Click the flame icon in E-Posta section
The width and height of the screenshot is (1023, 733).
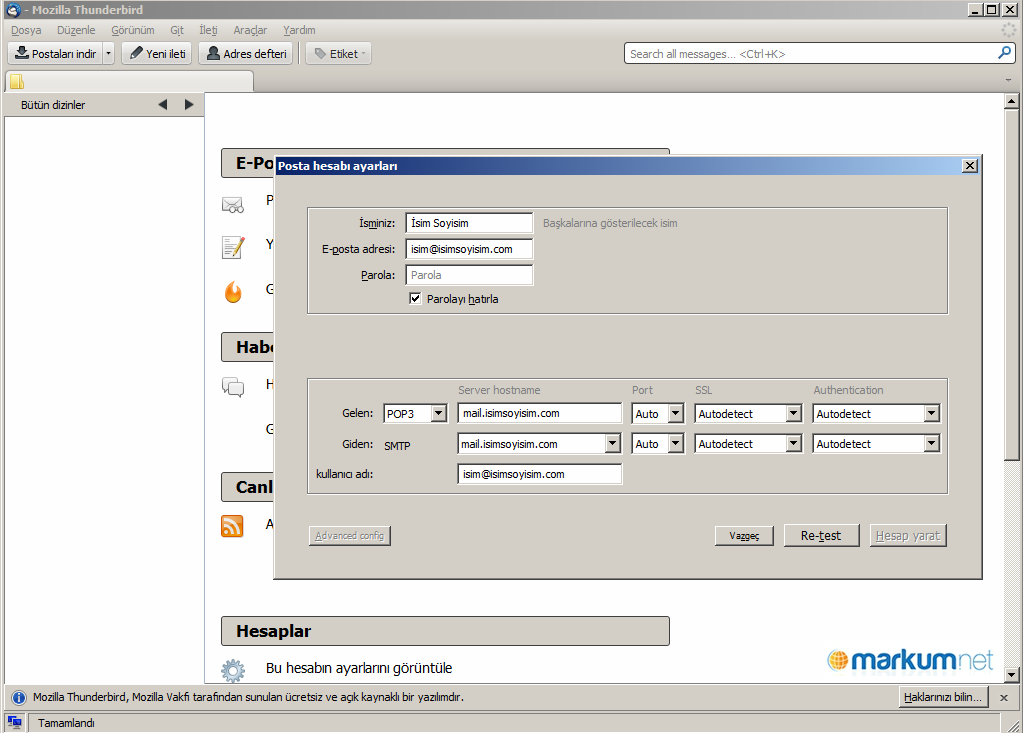[x=233, y=292]
